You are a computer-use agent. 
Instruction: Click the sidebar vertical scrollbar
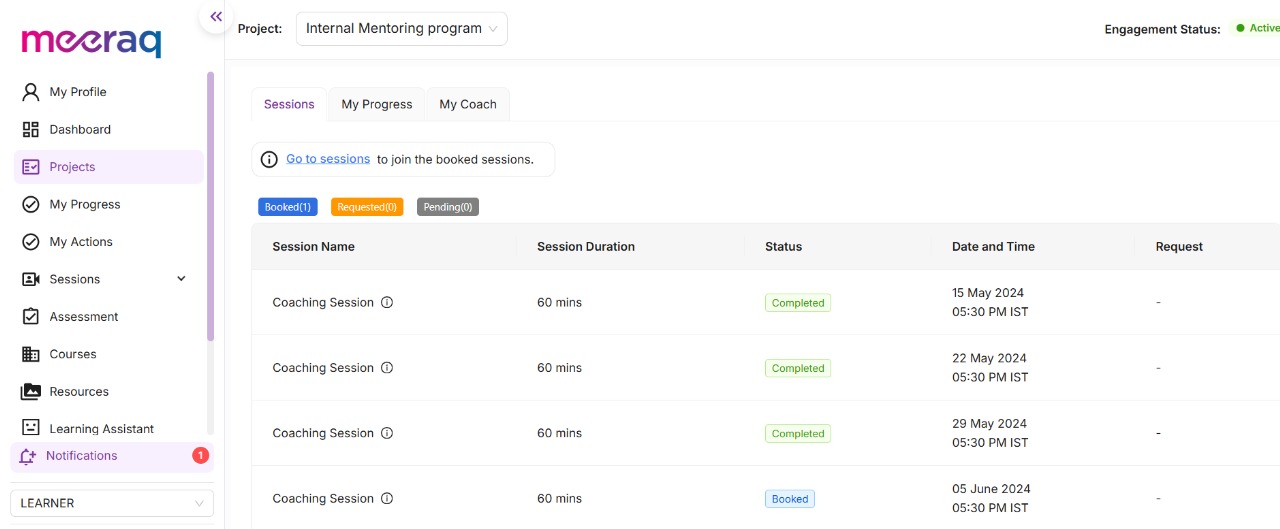click(210, 206)
